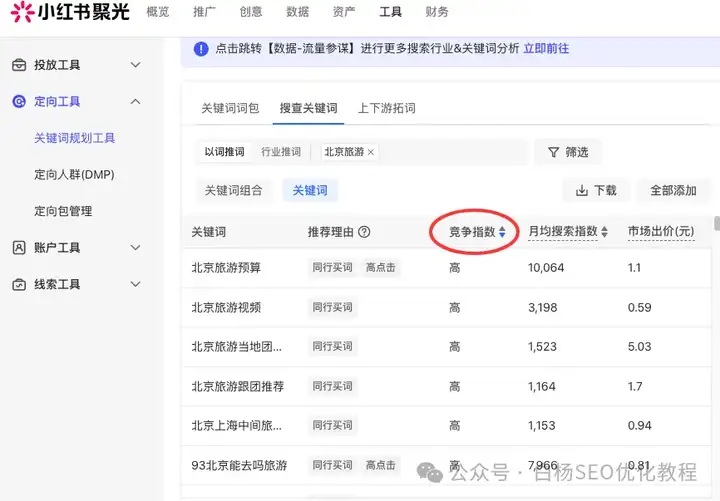Screen dimensions: 720x501
Task: Click the 定向工具 target icon
Action: (19, 101)
